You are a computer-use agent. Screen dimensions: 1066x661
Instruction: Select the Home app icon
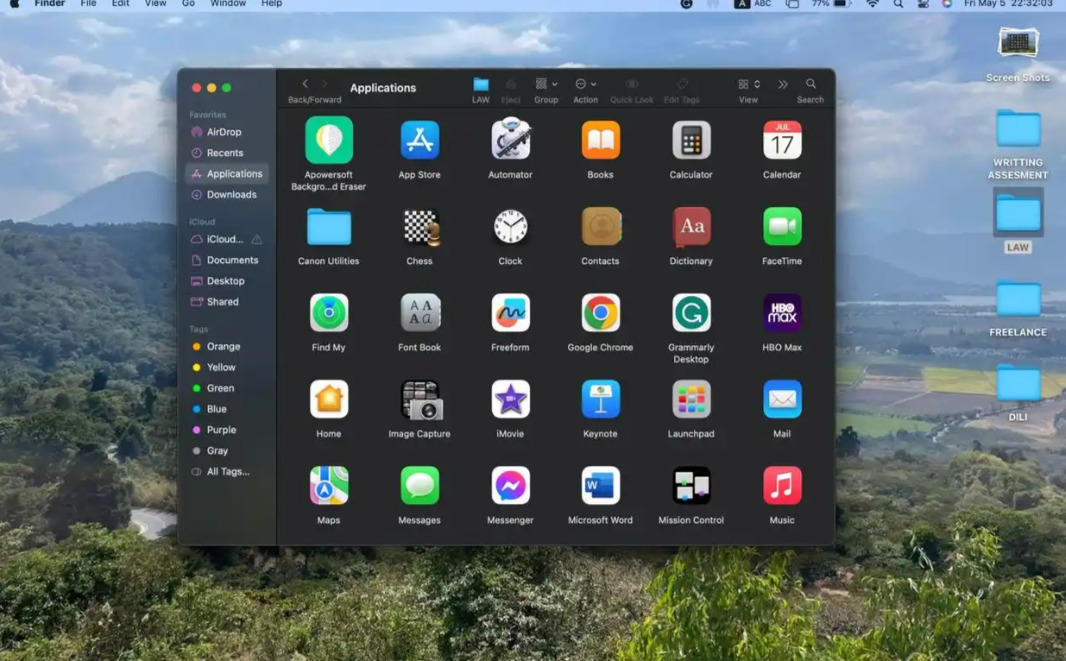328,399
